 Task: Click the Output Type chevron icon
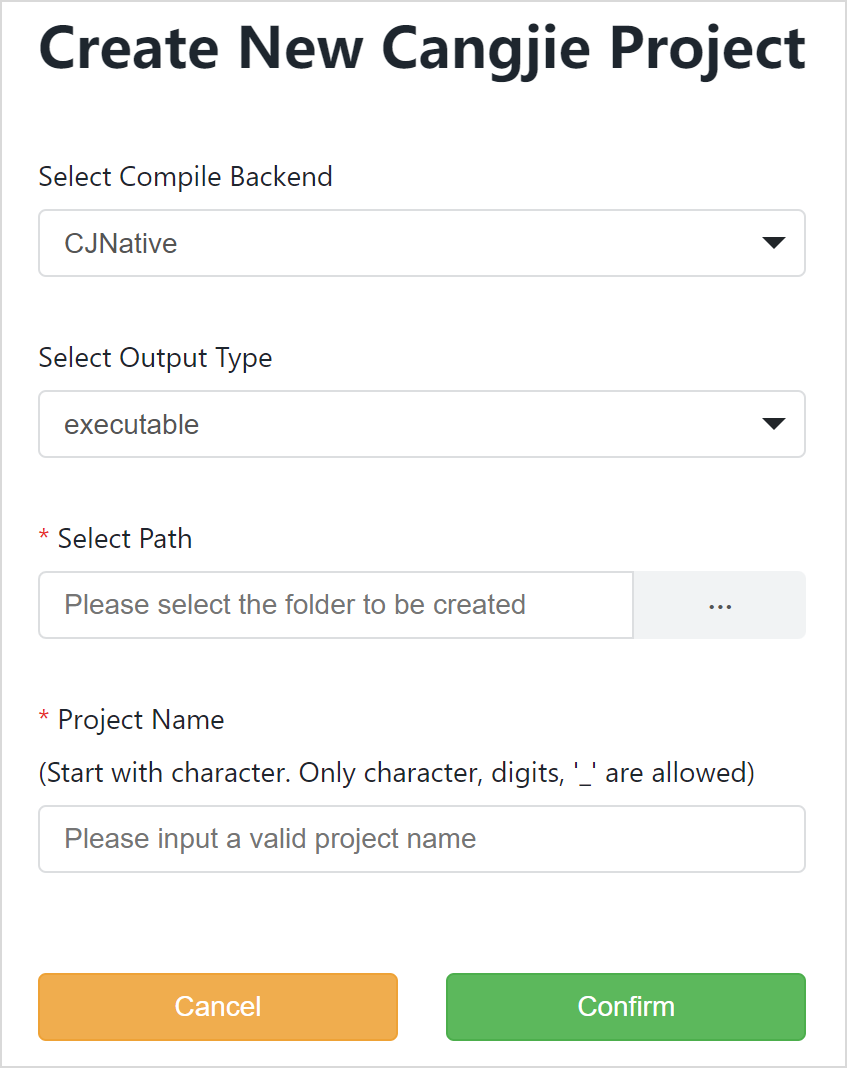click(x=772, y=424)
